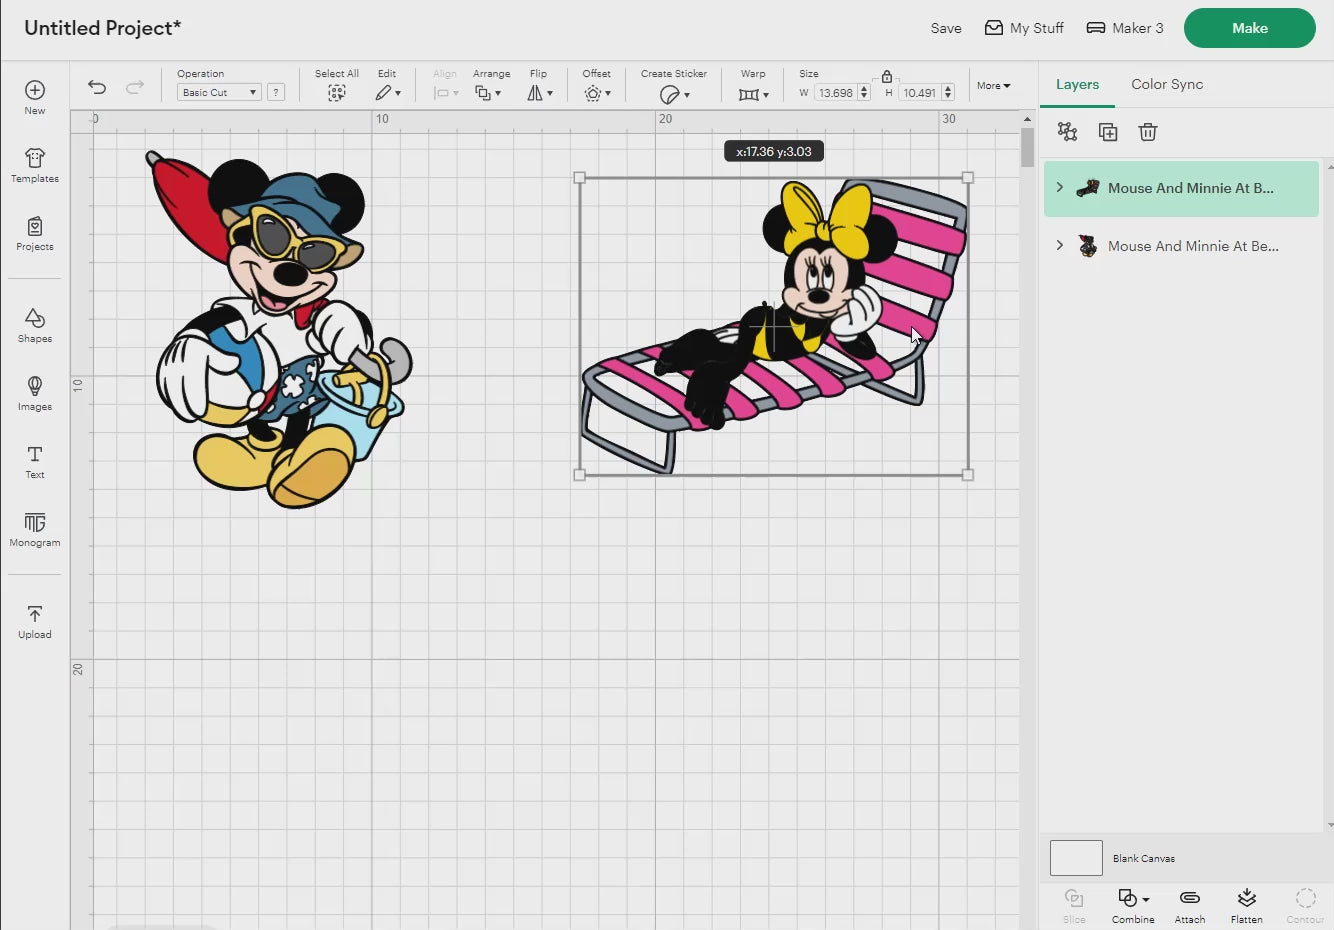Expand the second Mouse And Minnie layer
1334x930 pixels.
click(x=1060, y=245)
